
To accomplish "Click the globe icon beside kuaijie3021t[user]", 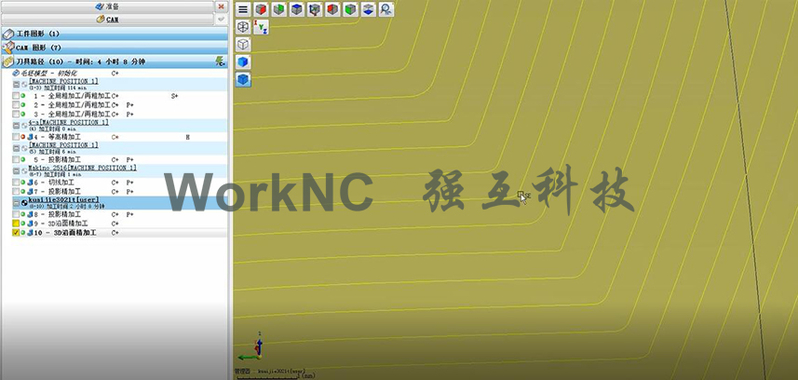I will point(24,202).
